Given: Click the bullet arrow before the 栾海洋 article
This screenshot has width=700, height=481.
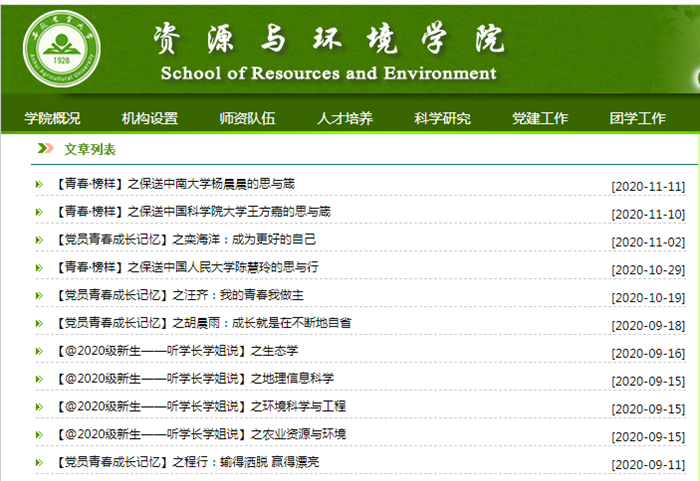Looking at the screenshot, I should tap(39, 240).
